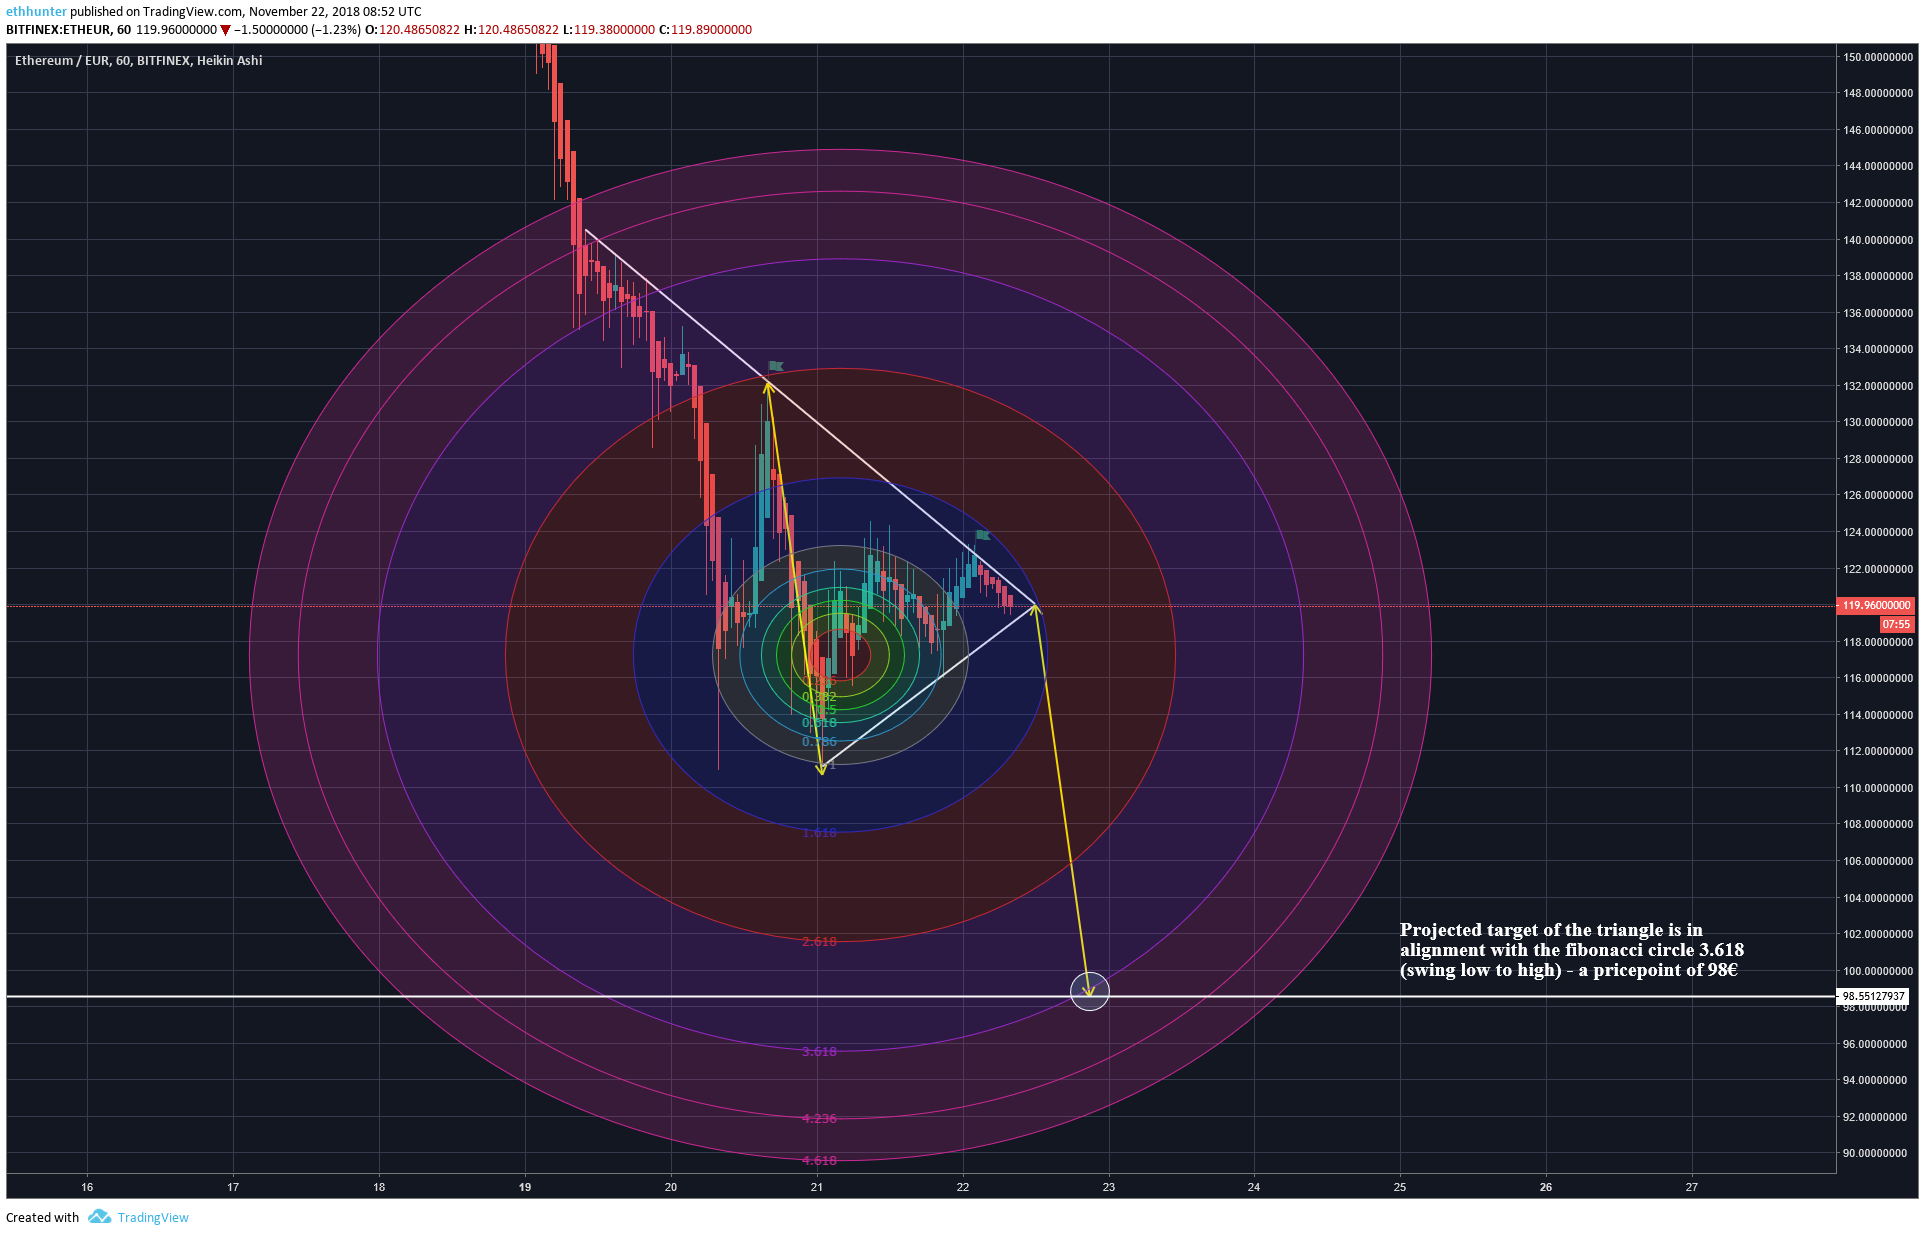
Task: Click date 27 on the time axis
Action: pyautogui.click(x=1692, y=1187)
